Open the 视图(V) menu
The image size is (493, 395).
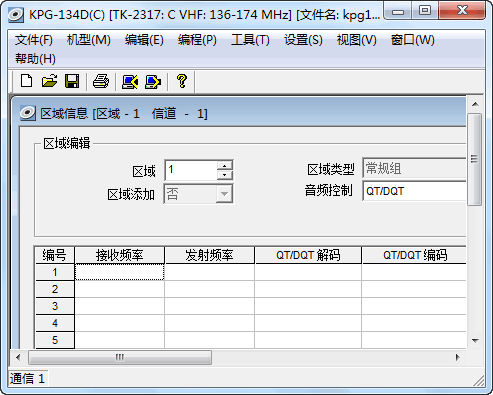click(x=356, y=40)
